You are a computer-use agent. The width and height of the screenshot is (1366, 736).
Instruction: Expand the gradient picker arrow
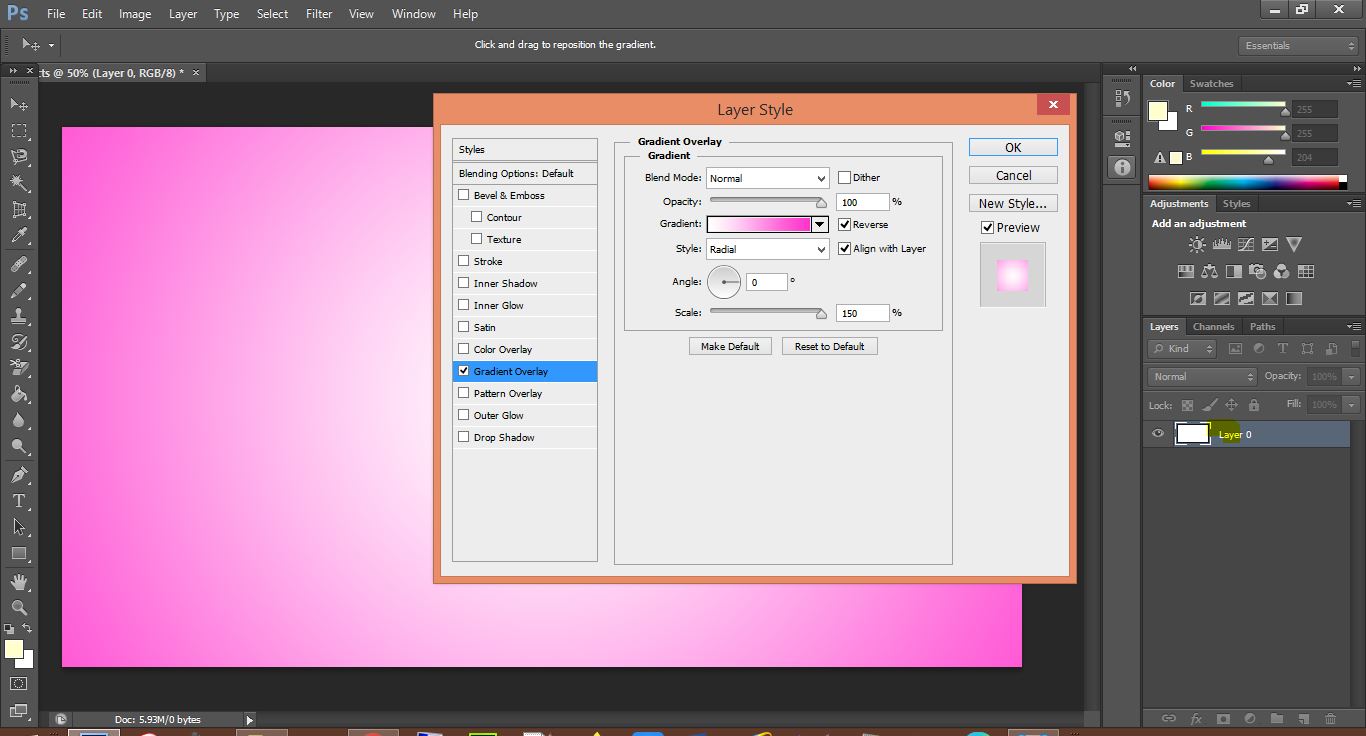820,225
